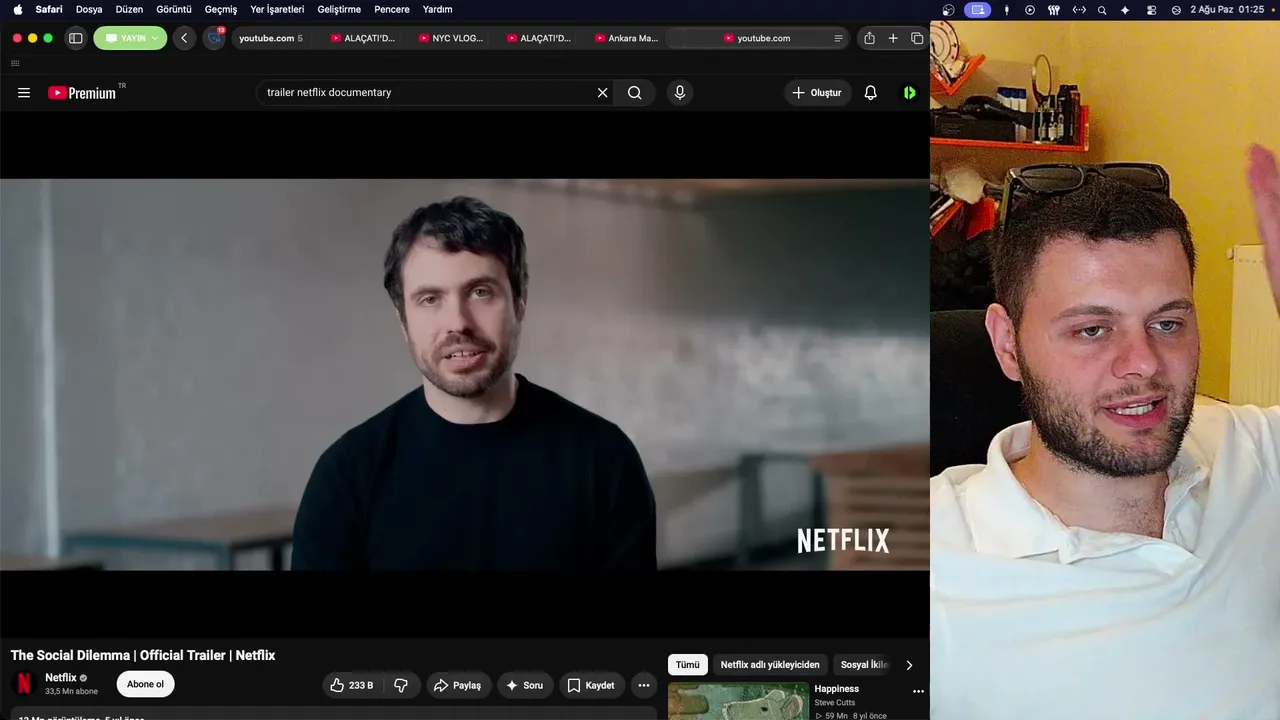
Task: Open the date and time 01:25
Action: tap(1227, 10)
